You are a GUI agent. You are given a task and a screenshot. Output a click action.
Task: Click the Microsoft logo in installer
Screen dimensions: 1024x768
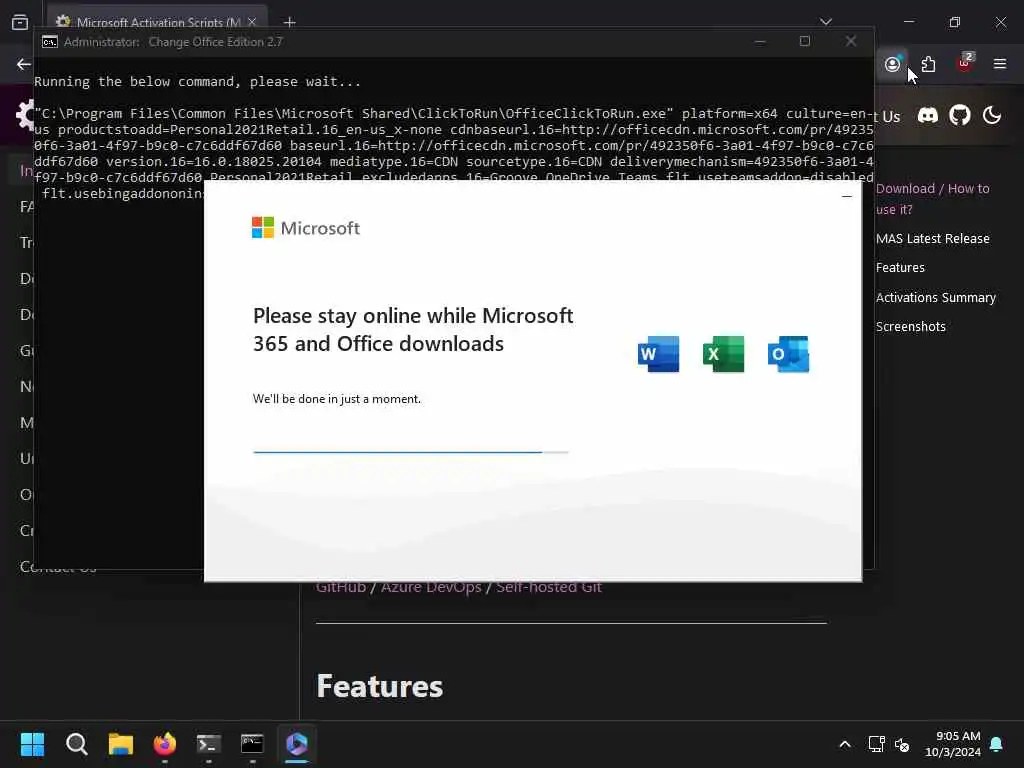click(306, 228)
